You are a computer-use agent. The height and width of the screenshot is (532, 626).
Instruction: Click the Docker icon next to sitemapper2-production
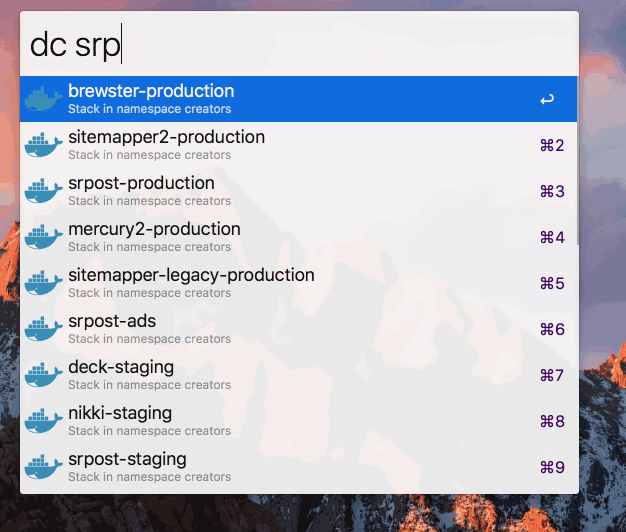[x=43, y=145]
